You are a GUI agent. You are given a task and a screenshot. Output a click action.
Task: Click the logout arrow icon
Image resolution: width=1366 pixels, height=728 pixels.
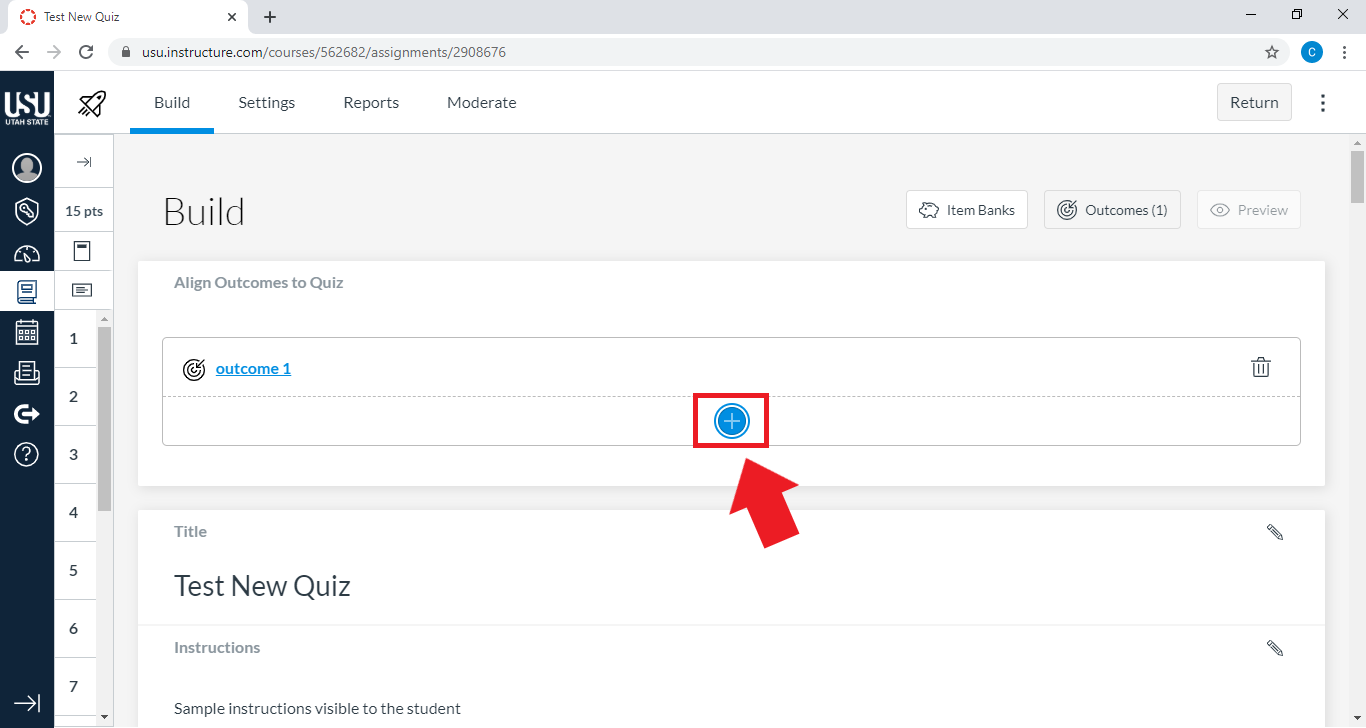pyautogui.click(x=27, y=413)
